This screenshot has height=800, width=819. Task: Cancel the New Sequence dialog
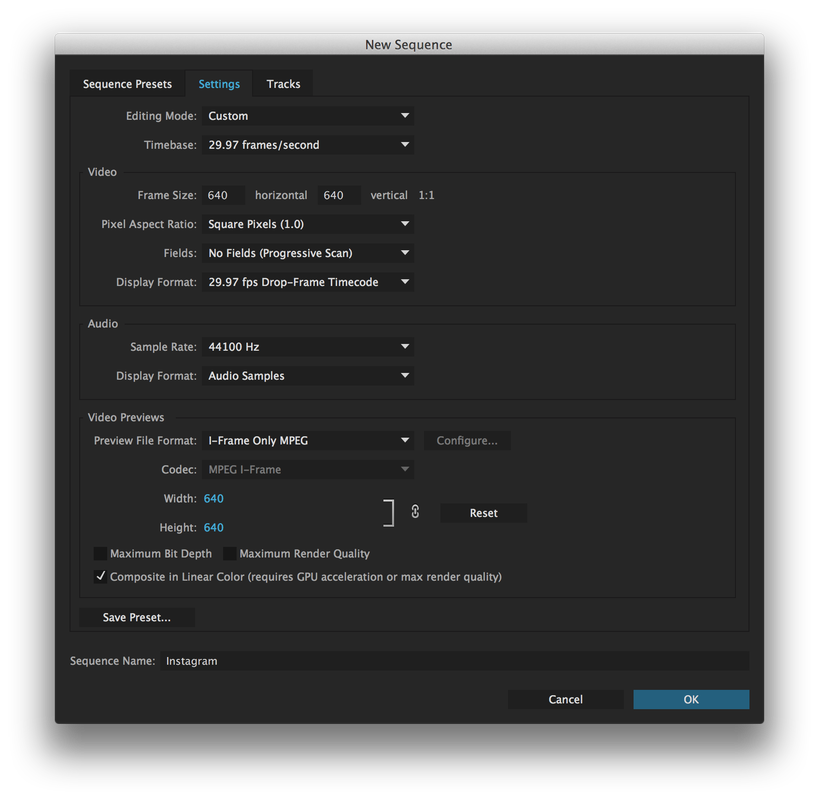pyautogui.click(x=566, y=699)
